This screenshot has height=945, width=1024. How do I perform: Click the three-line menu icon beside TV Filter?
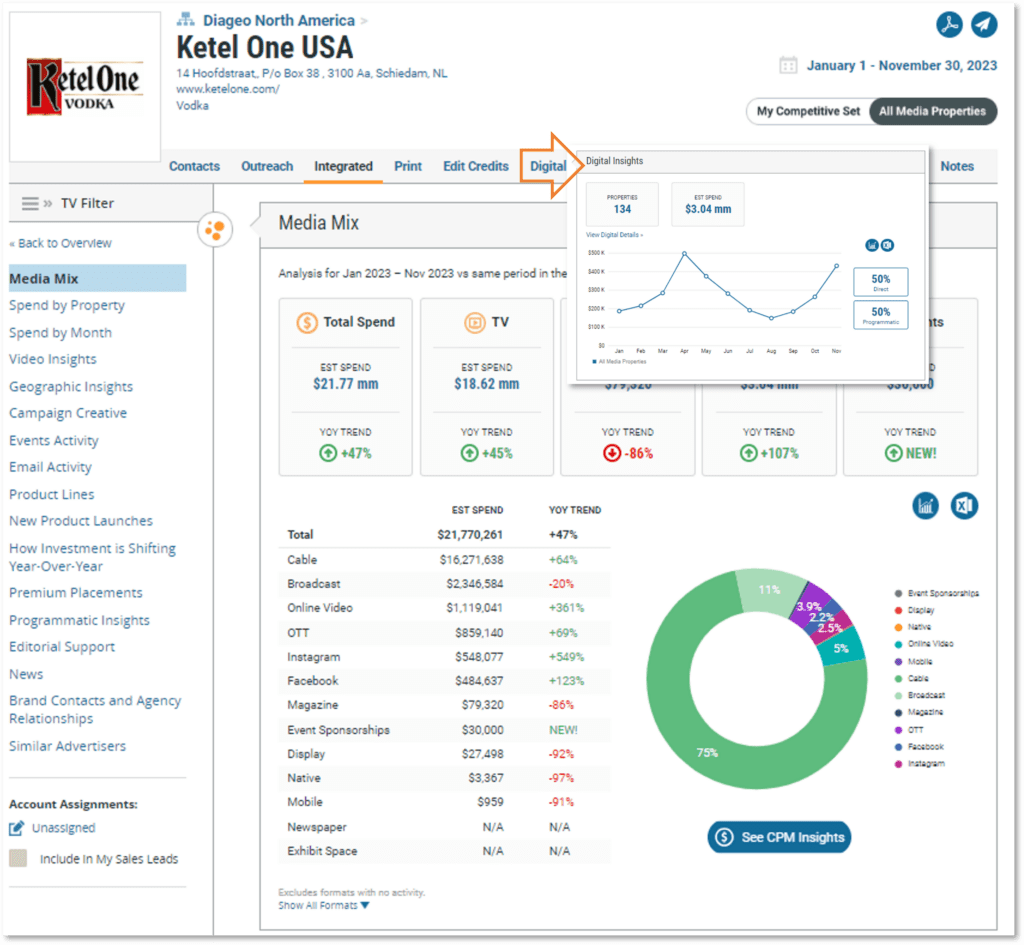(x=30, y=203)
